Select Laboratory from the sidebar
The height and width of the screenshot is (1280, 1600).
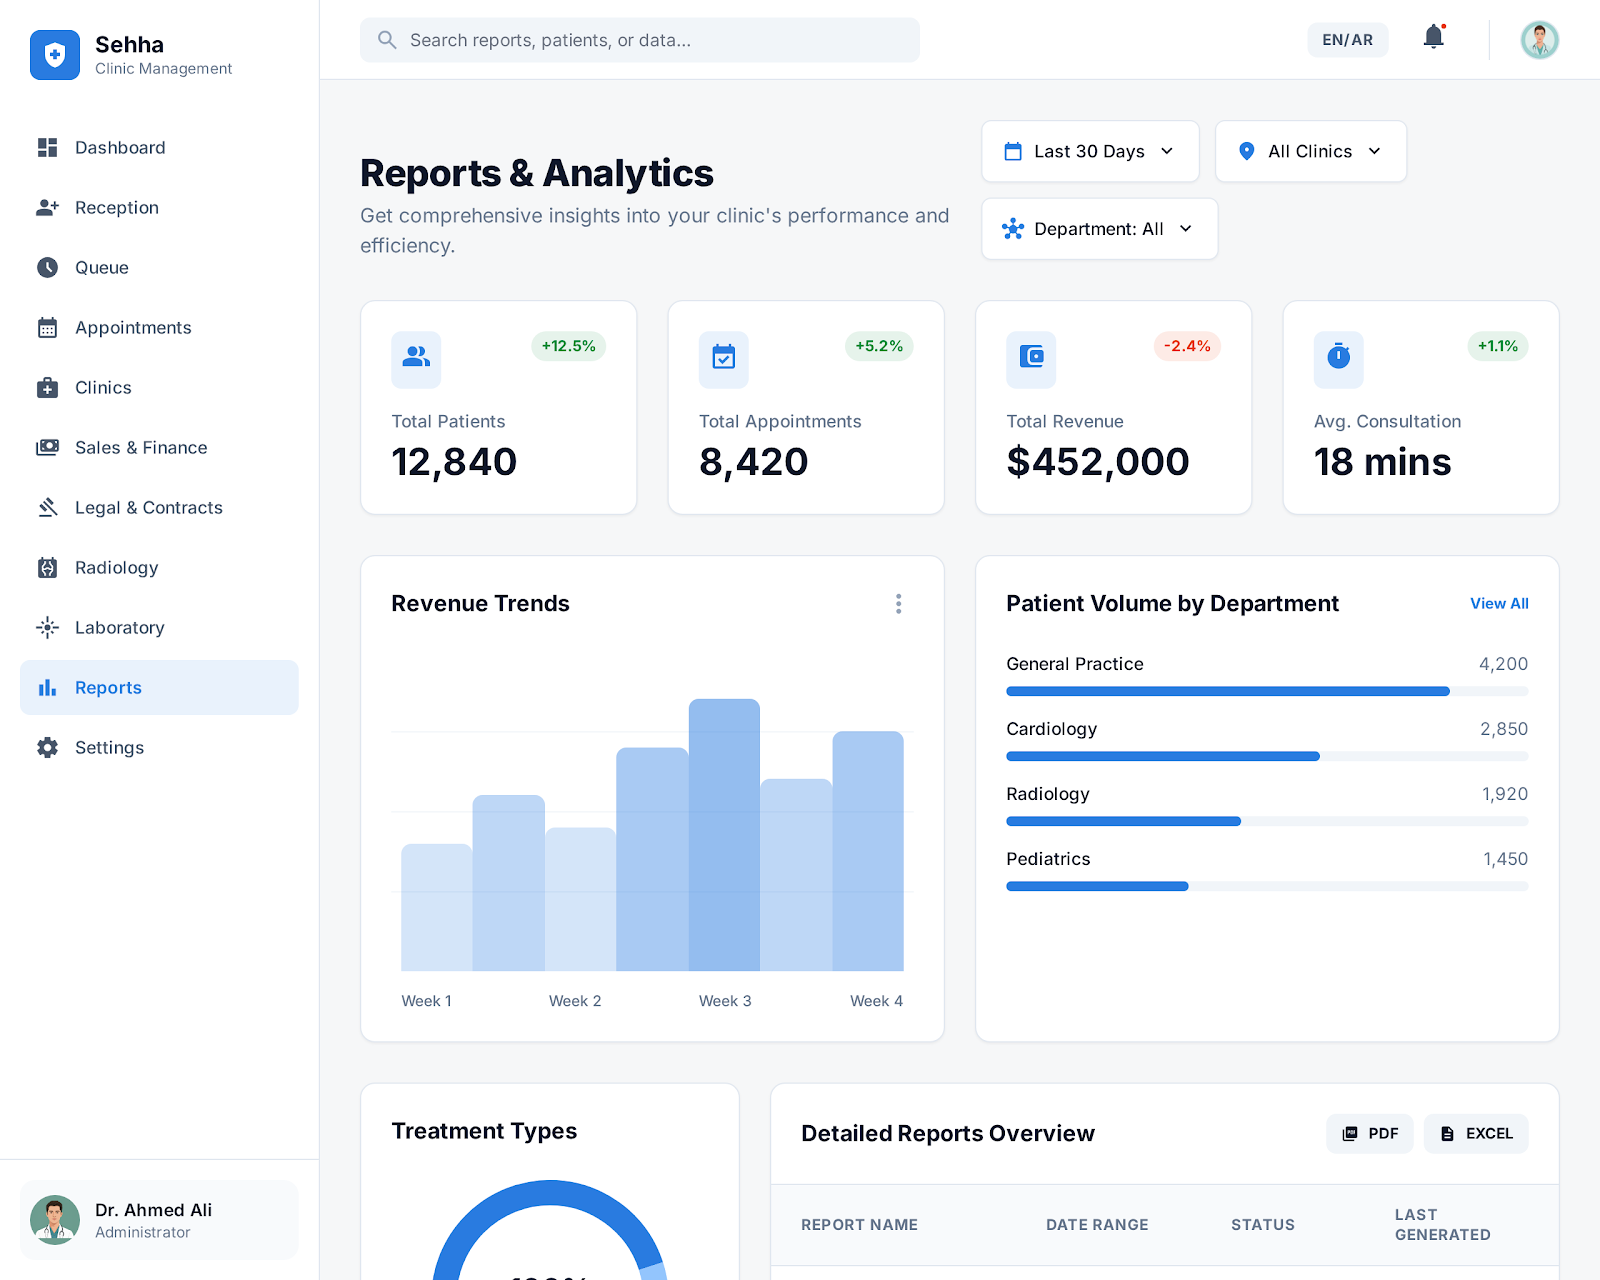(119, 628)
